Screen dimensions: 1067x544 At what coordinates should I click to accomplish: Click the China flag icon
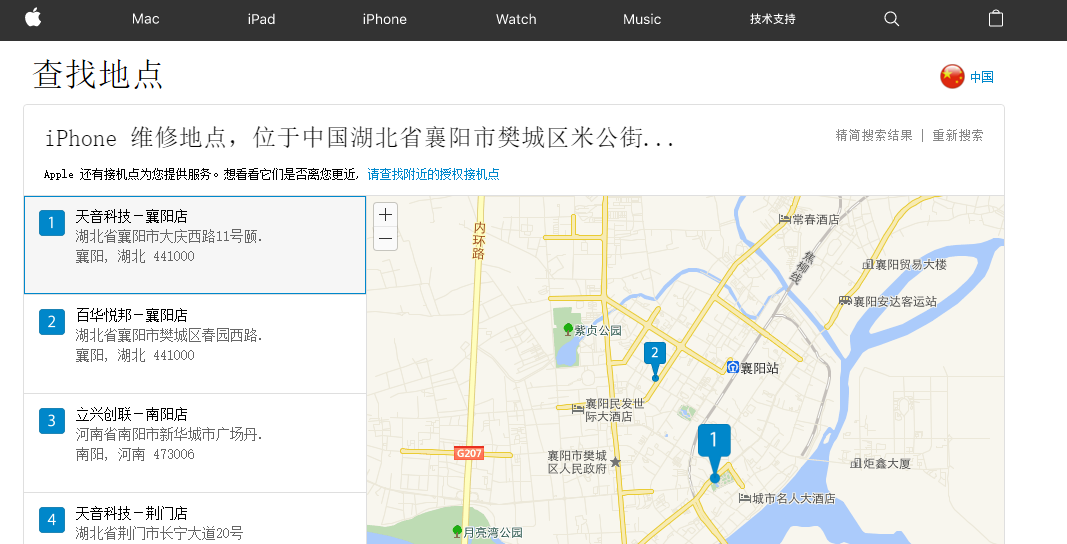952,77
